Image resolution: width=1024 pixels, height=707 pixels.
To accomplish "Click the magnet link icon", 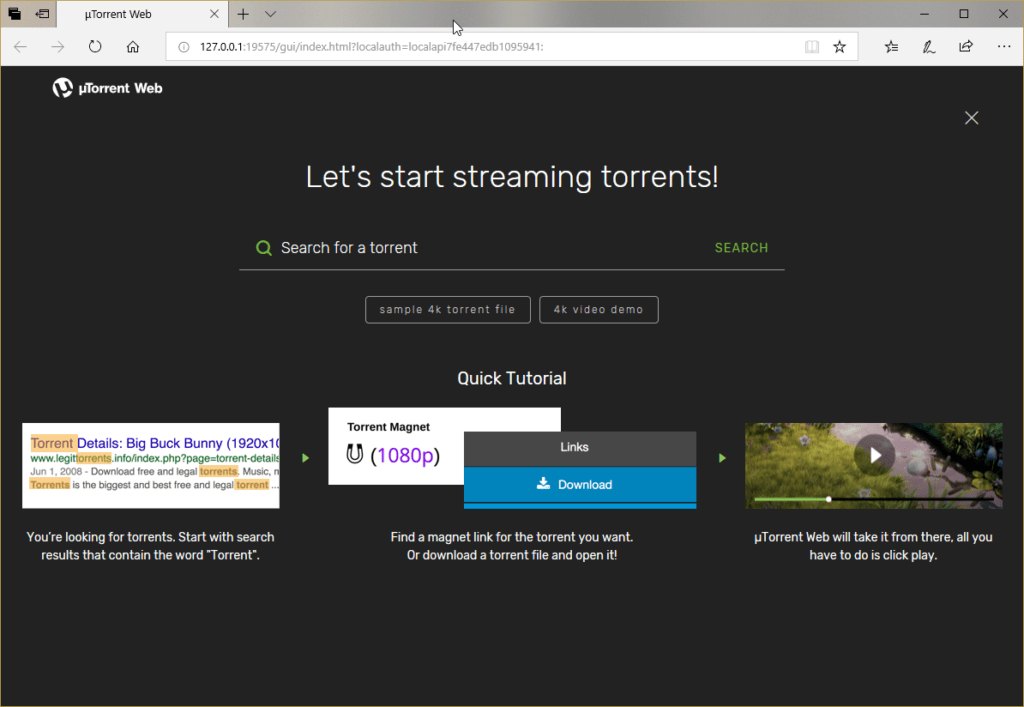I will [x=354, y=455].
